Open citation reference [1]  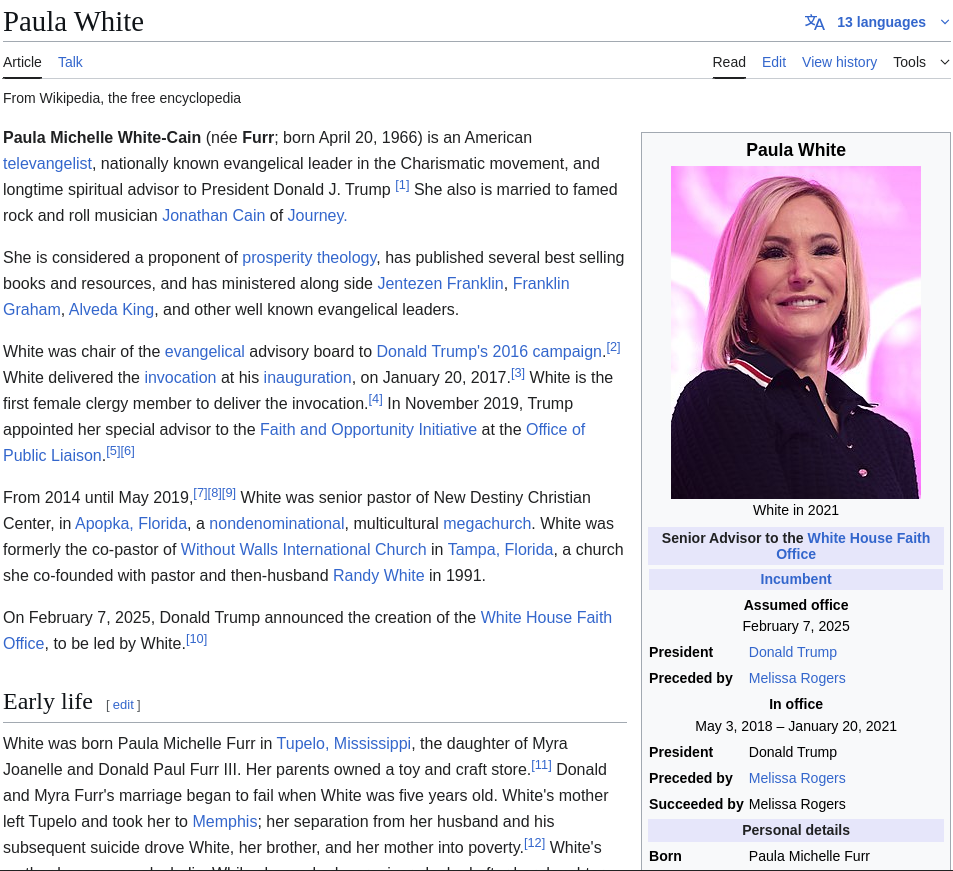tap(402, 185)
